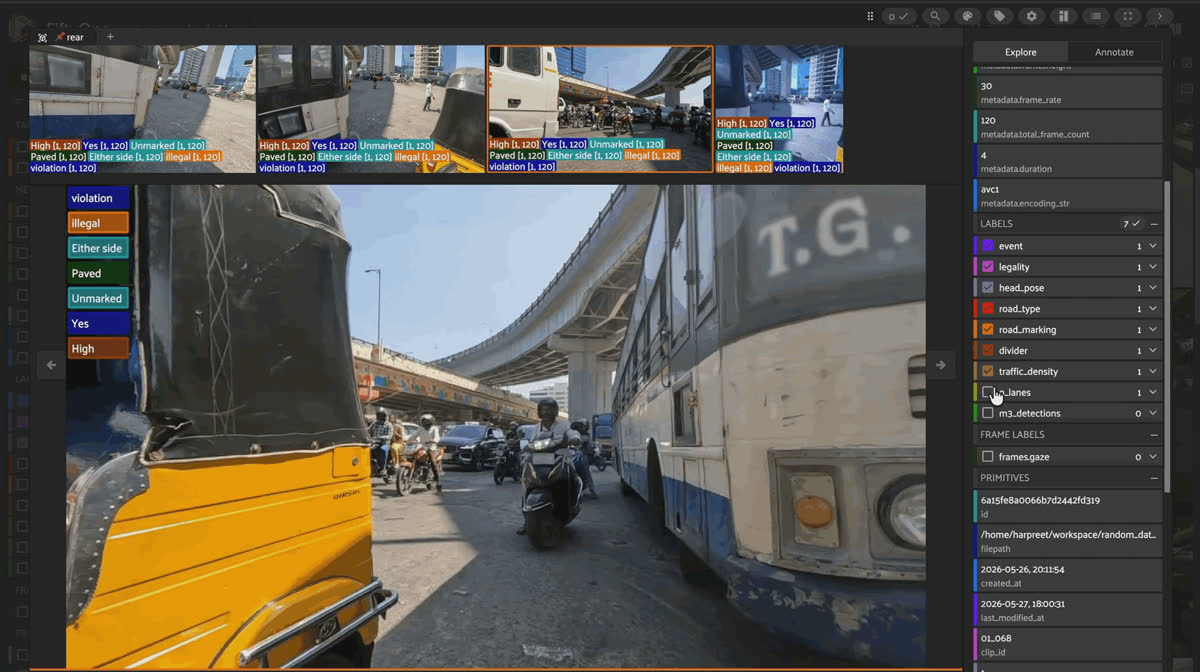1200x672 pixels.
Task: Uncheck the road_marking checkbox
Action: point(988,330)
